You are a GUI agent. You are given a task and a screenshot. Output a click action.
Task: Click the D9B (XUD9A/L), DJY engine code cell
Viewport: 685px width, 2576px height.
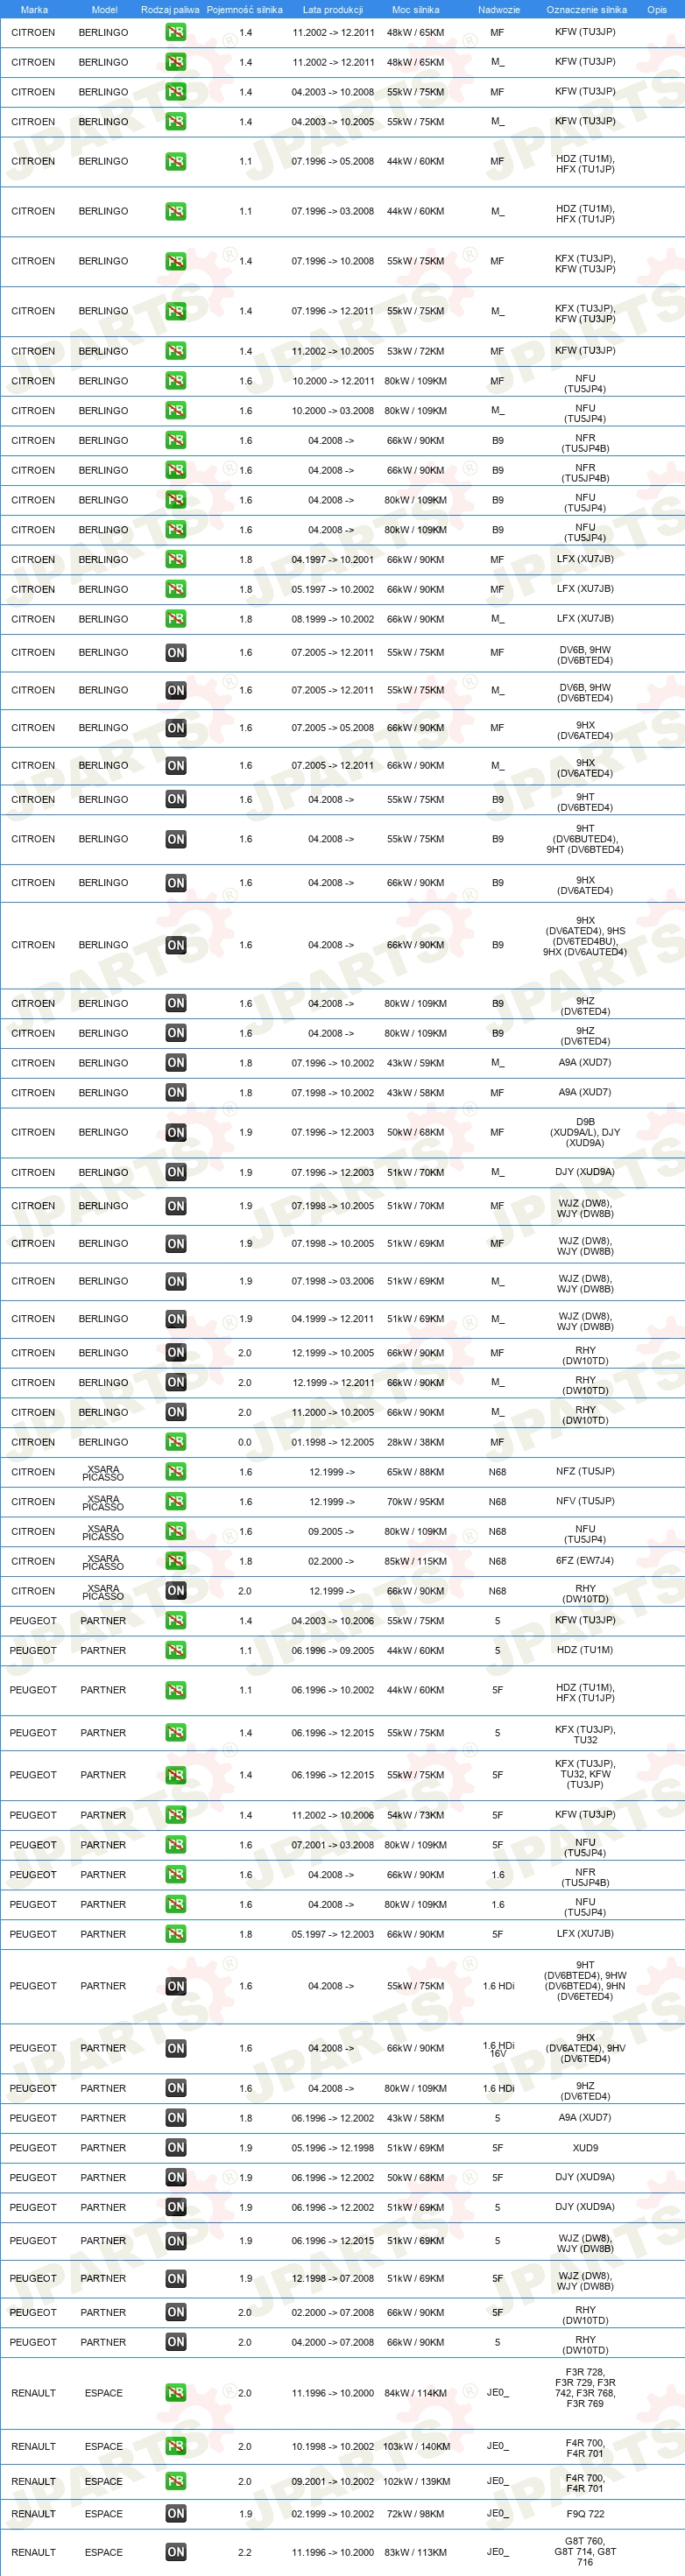[585, 1132]
